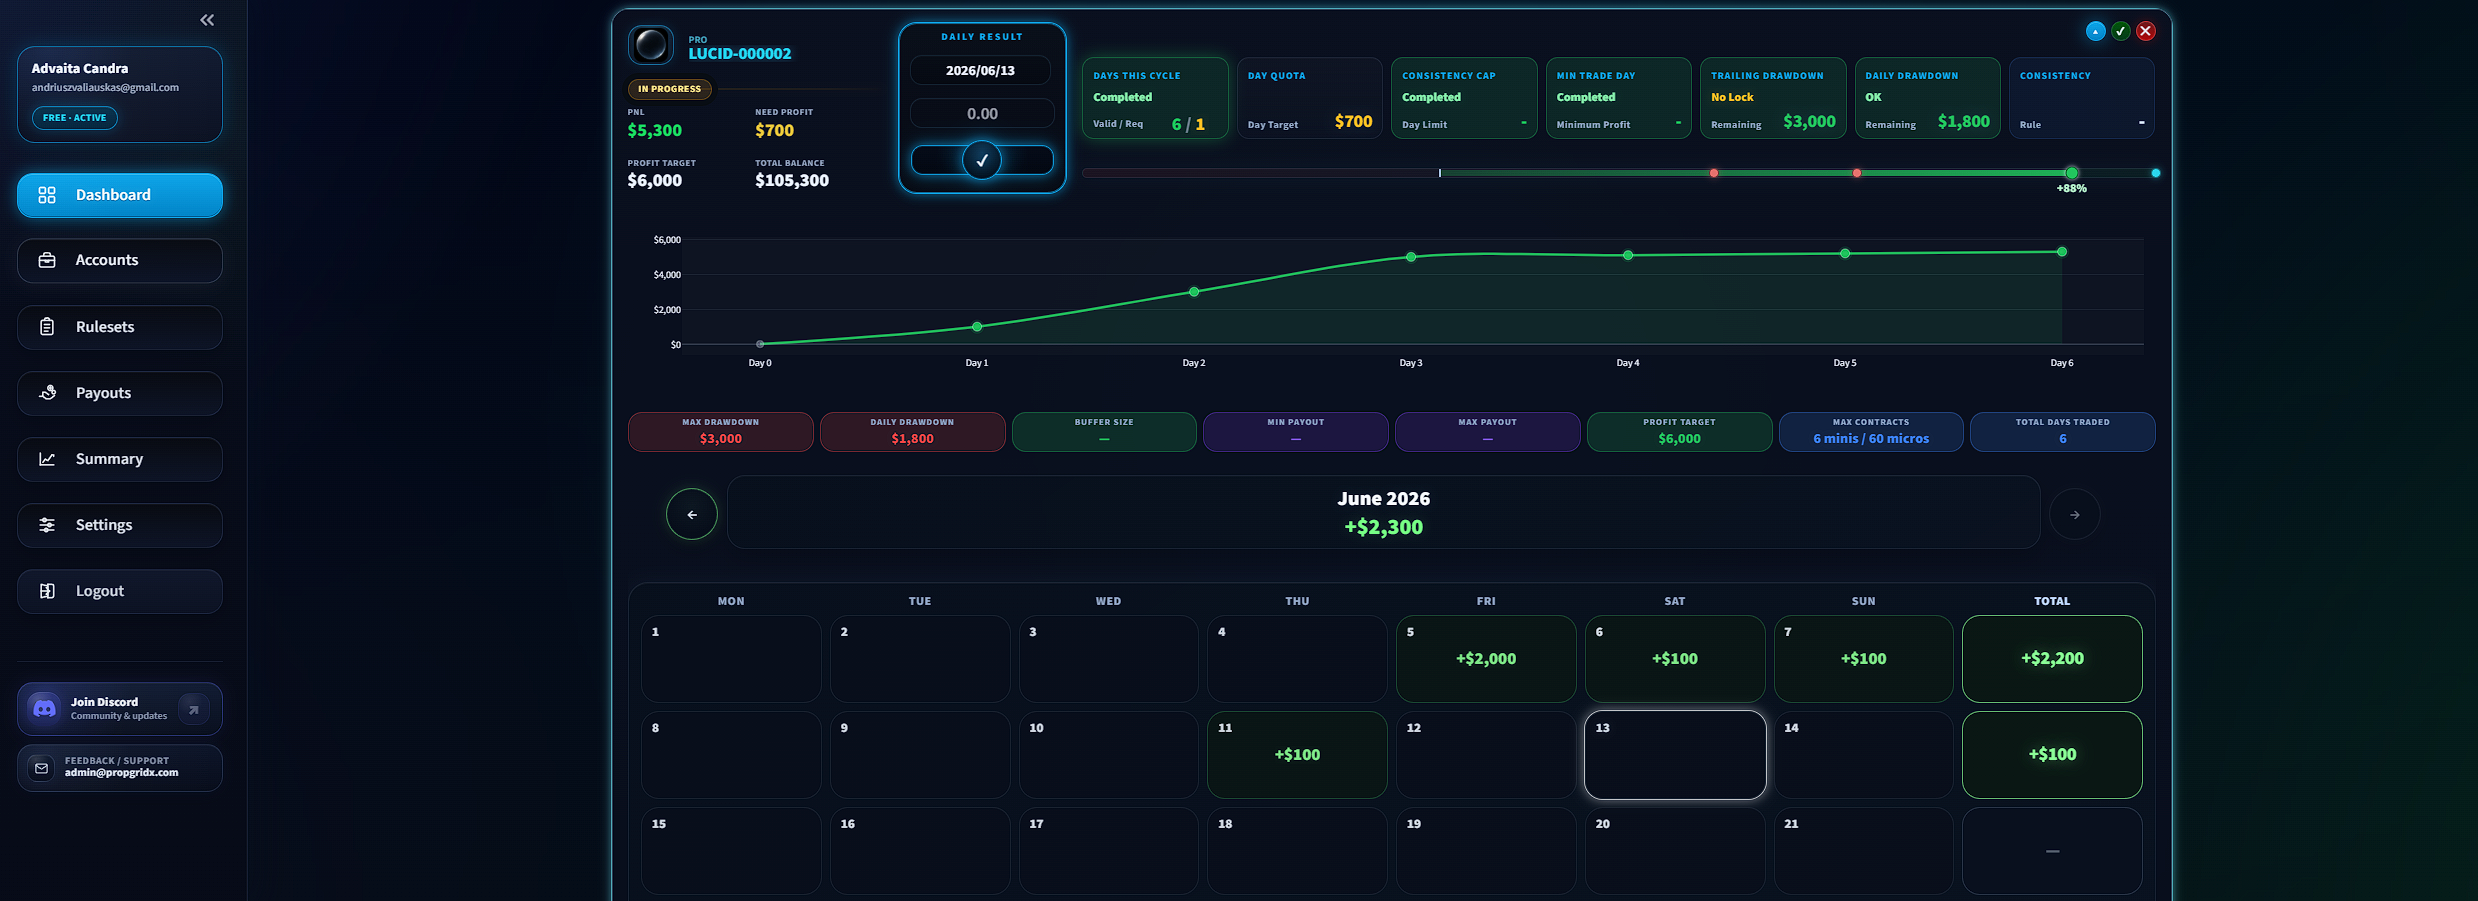Screen dimensions: 2478x901
Task: Click the feedback mail envelope icon
Action: pos(41,768)
